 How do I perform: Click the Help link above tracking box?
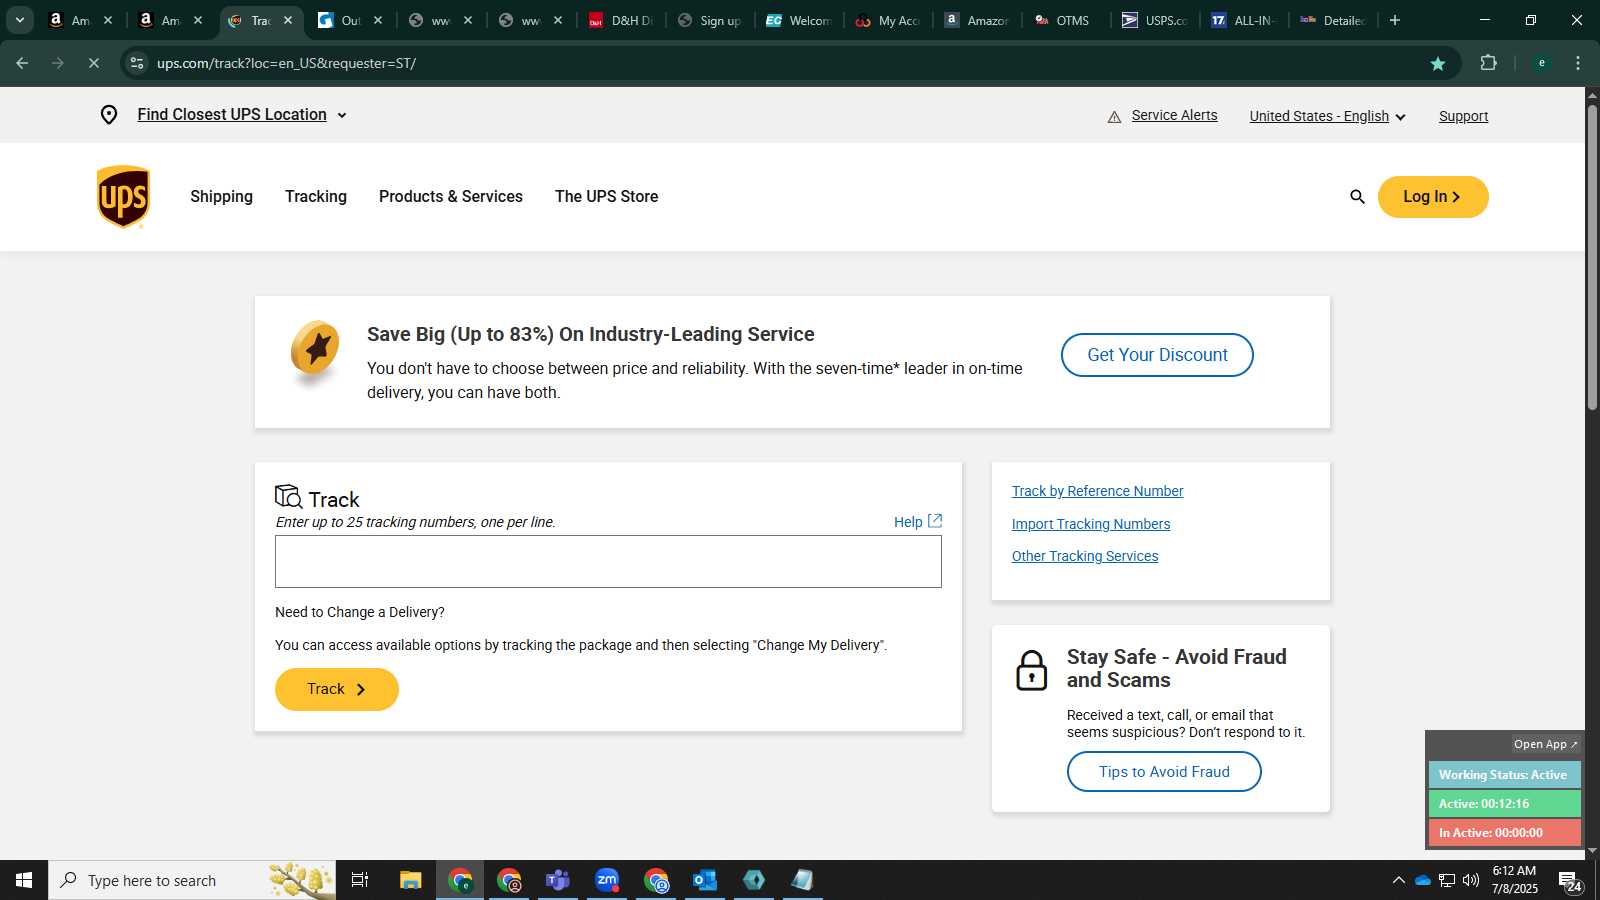[908, 522]
